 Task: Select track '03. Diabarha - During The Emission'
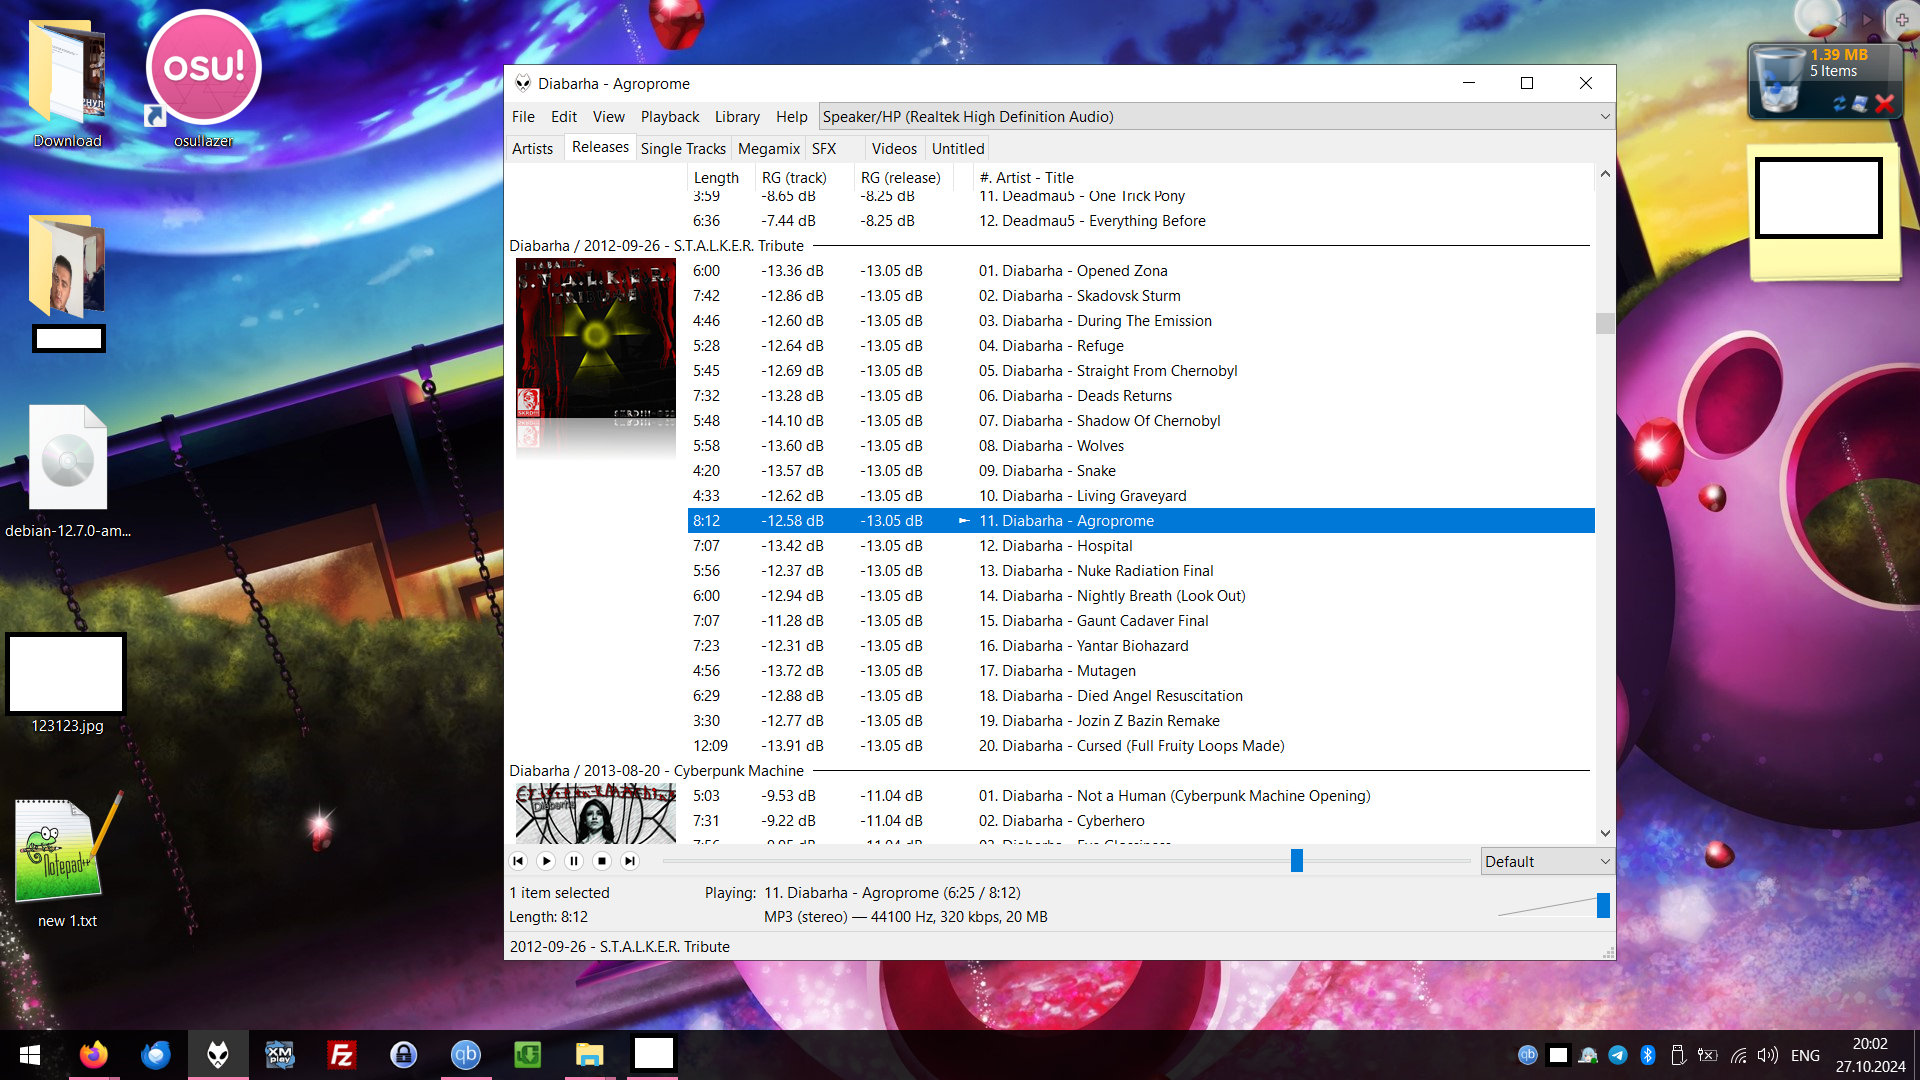pos(1141,321)
